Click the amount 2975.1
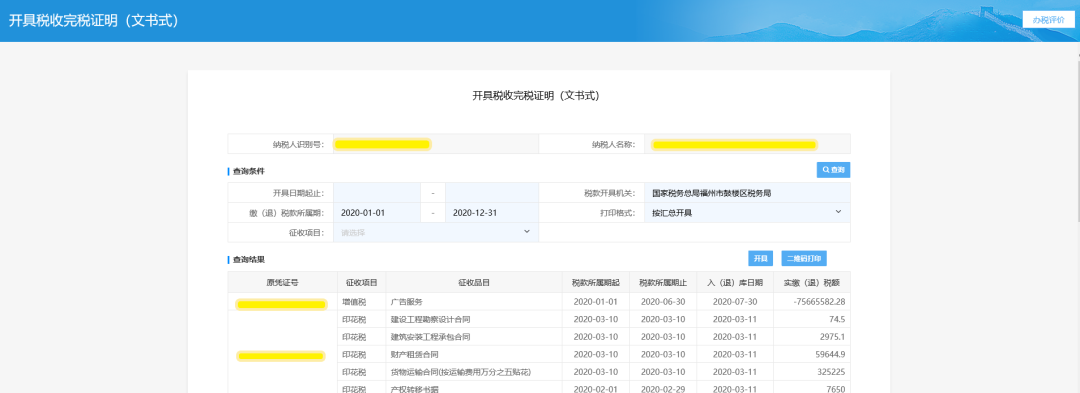 tap(833, 337)
